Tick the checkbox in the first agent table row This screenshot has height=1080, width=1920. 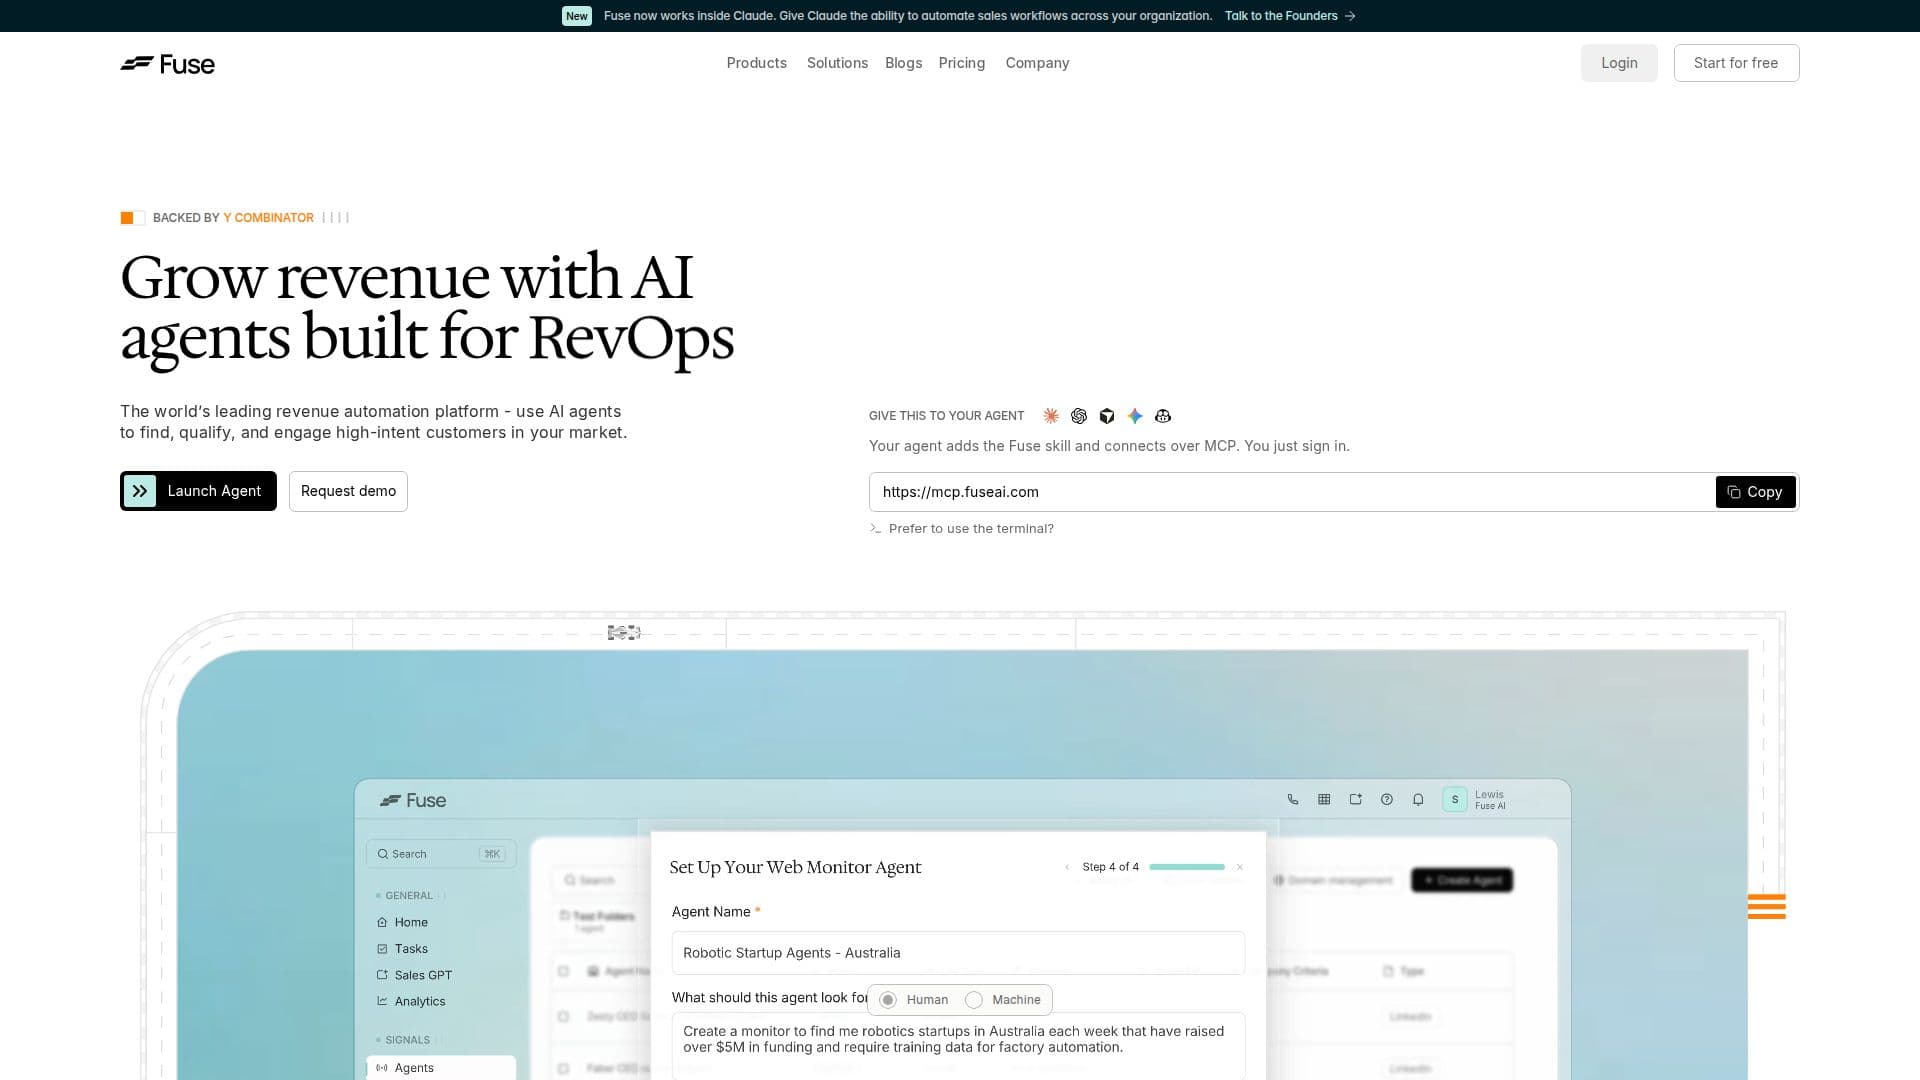click(x=564, y=1017)
